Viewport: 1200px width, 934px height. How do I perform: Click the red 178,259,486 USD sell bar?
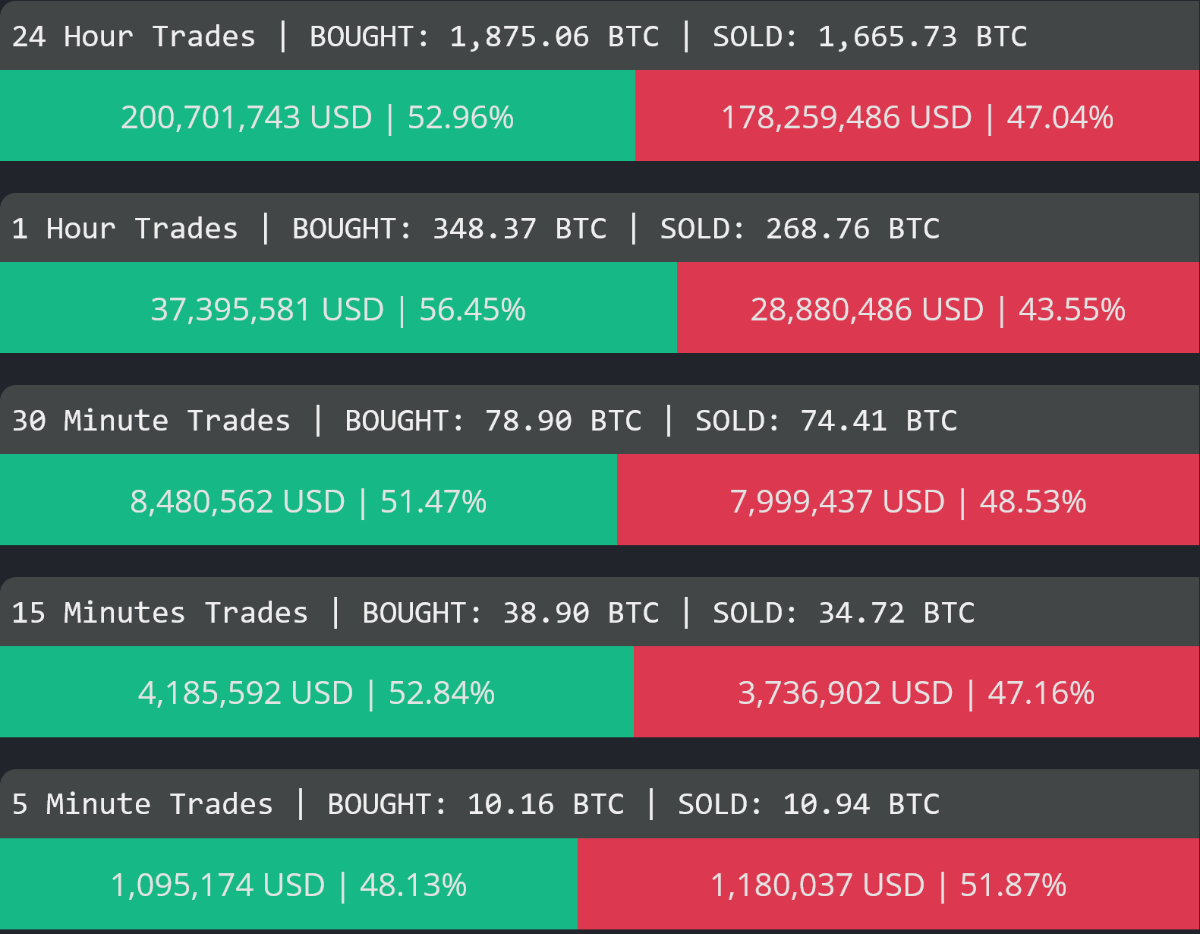coord(917,117)
